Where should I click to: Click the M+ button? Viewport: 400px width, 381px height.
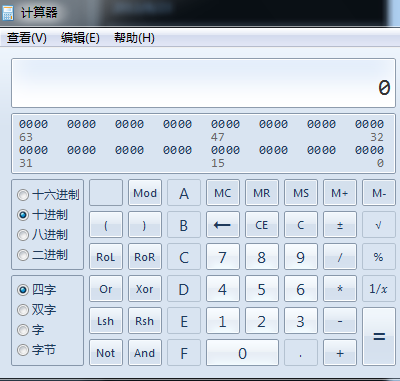[x=340, y=193]
